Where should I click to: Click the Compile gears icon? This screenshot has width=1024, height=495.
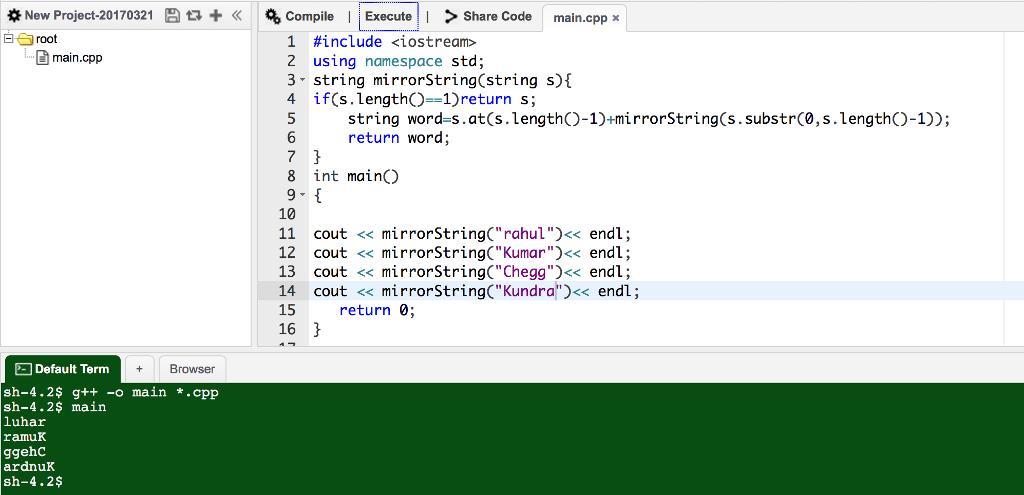pos(273,16)
